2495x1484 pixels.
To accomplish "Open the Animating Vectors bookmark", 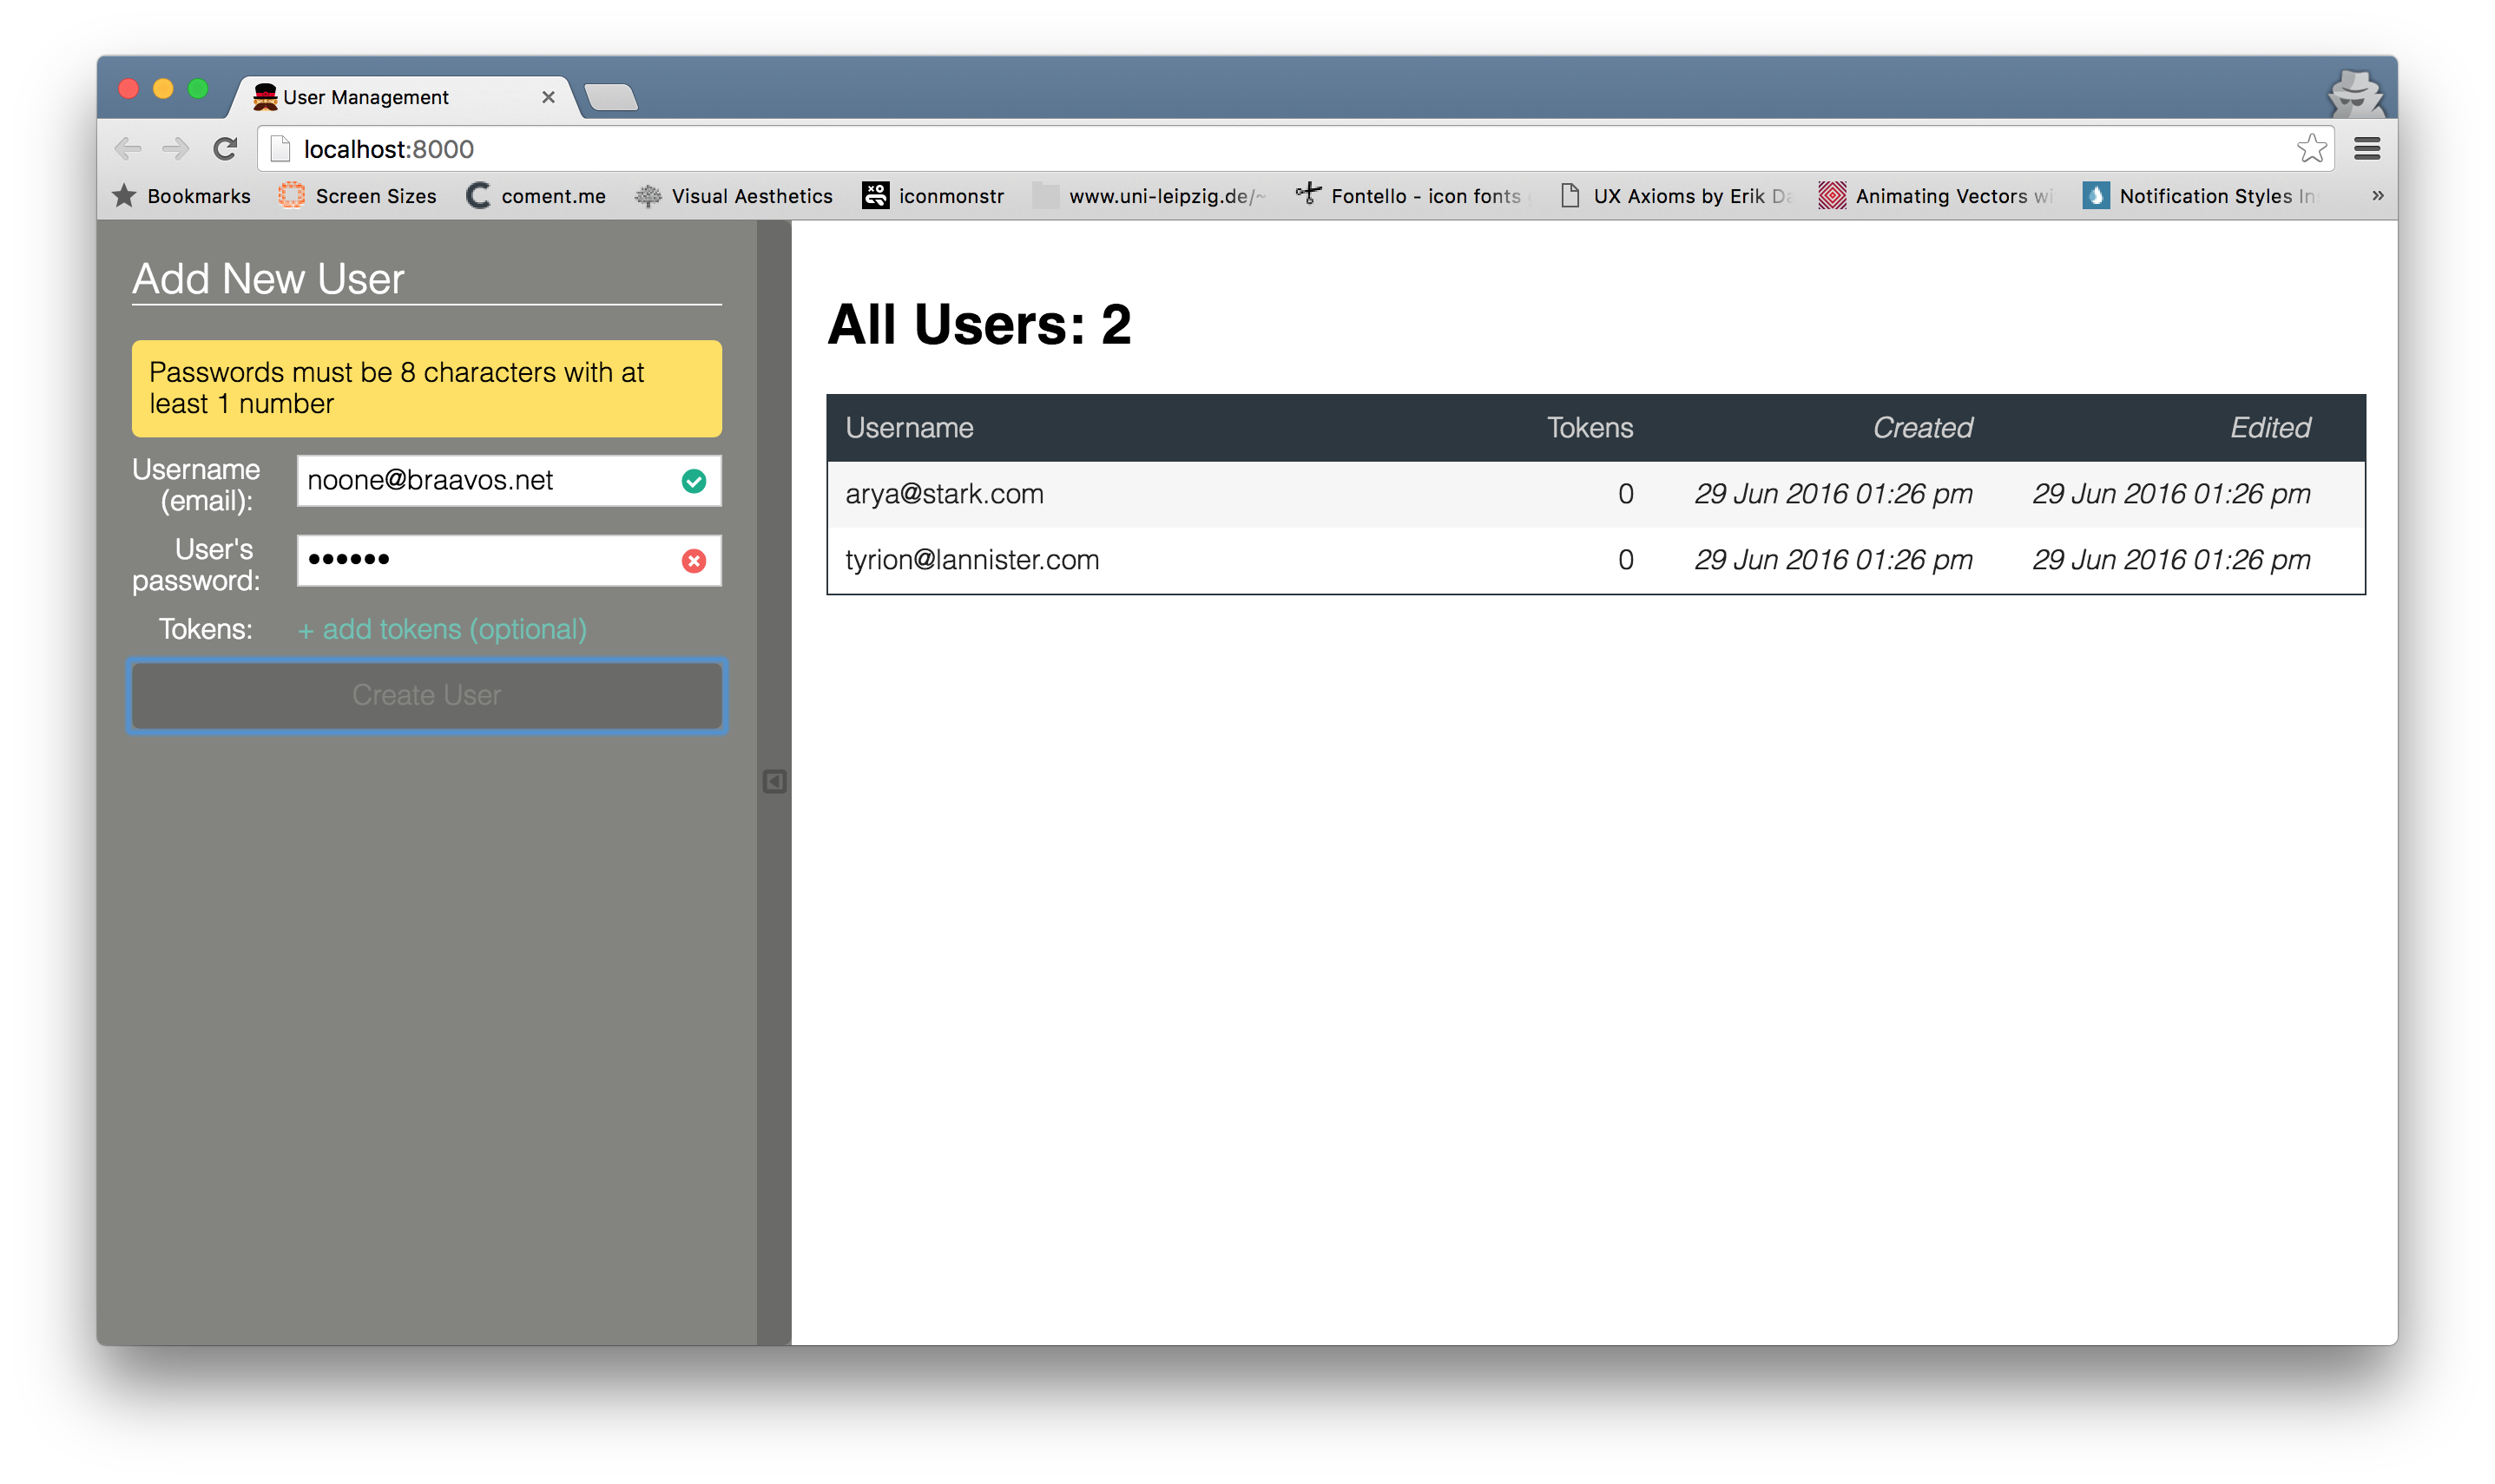I will (x=1935, y=196).
